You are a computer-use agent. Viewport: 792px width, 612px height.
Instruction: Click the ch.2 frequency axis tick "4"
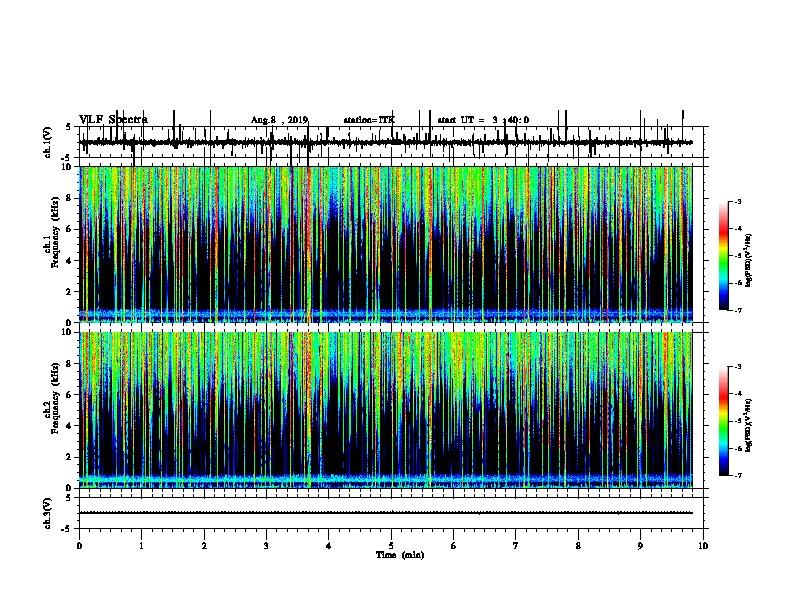click(69, 426)
